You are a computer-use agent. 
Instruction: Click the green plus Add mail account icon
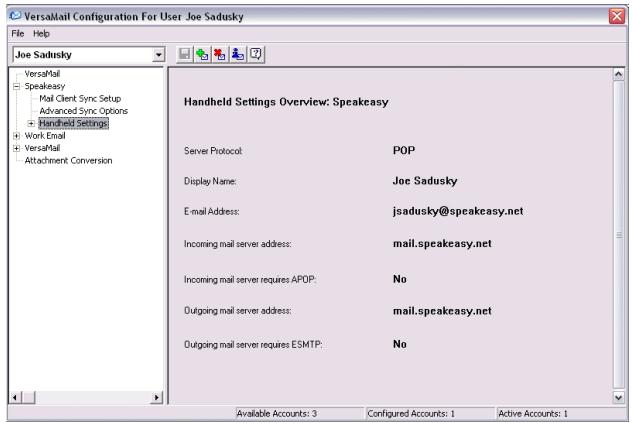202,54
